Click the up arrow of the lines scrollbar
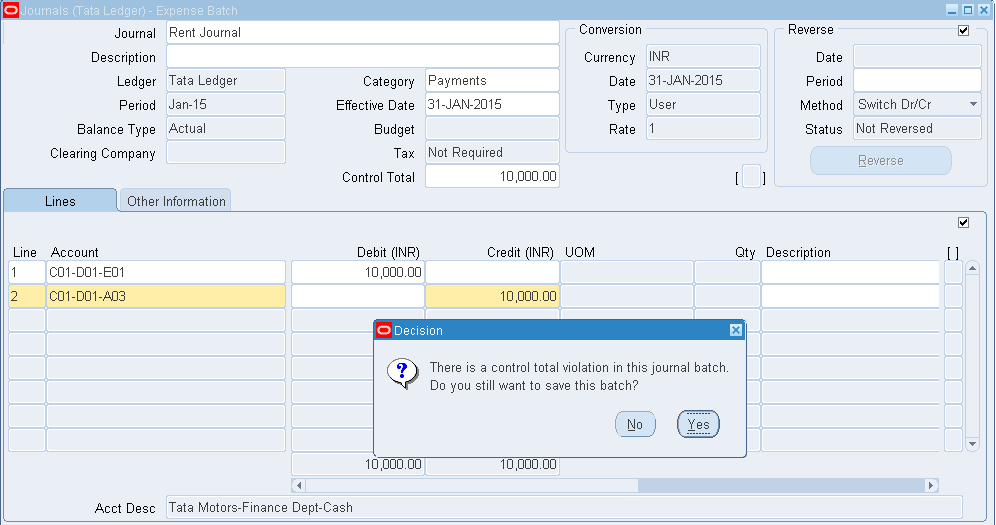Viewport: 996px width, 525px height. click(971, 270)
